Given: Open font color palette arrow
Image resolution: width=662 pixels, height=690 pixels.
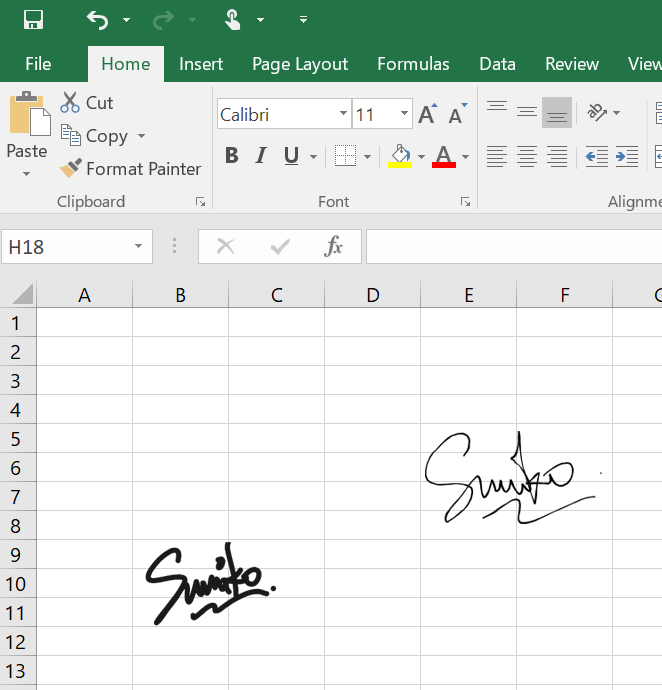Looking at the screenshot, I should tap(466, 157).
